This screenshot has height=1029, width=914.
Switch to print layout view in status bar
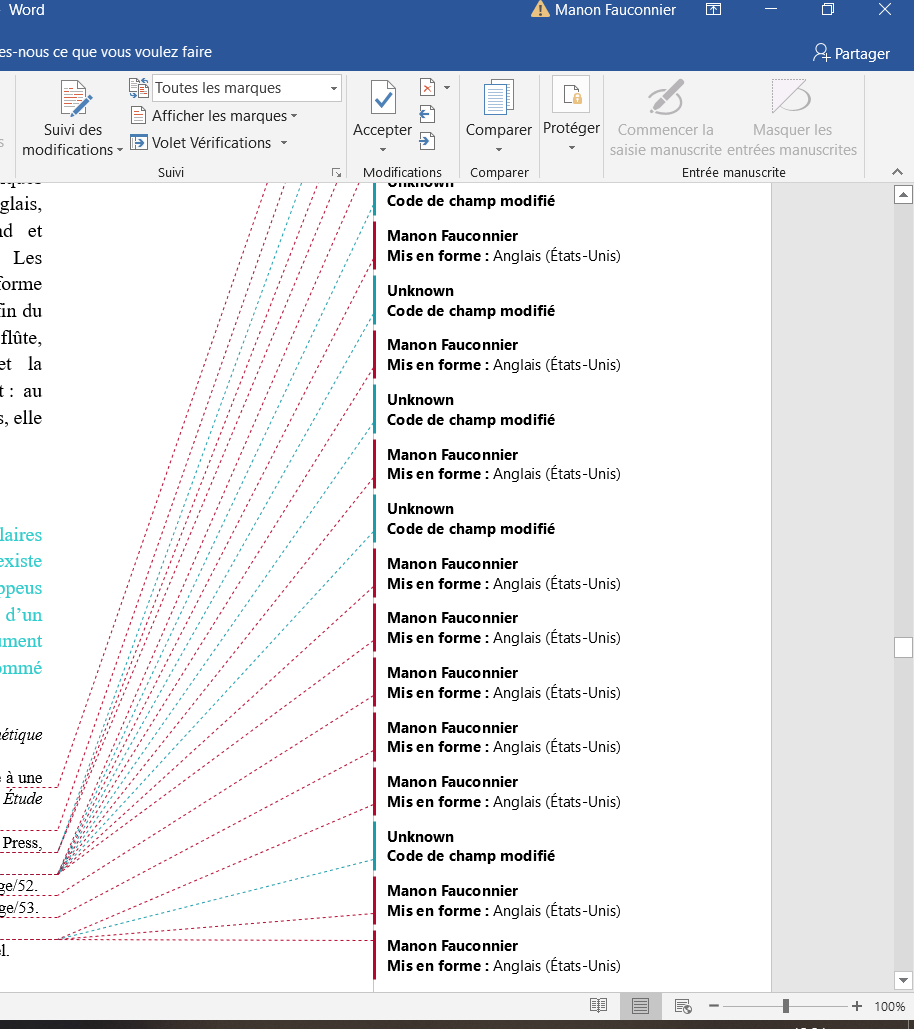tap(640, 1005)
